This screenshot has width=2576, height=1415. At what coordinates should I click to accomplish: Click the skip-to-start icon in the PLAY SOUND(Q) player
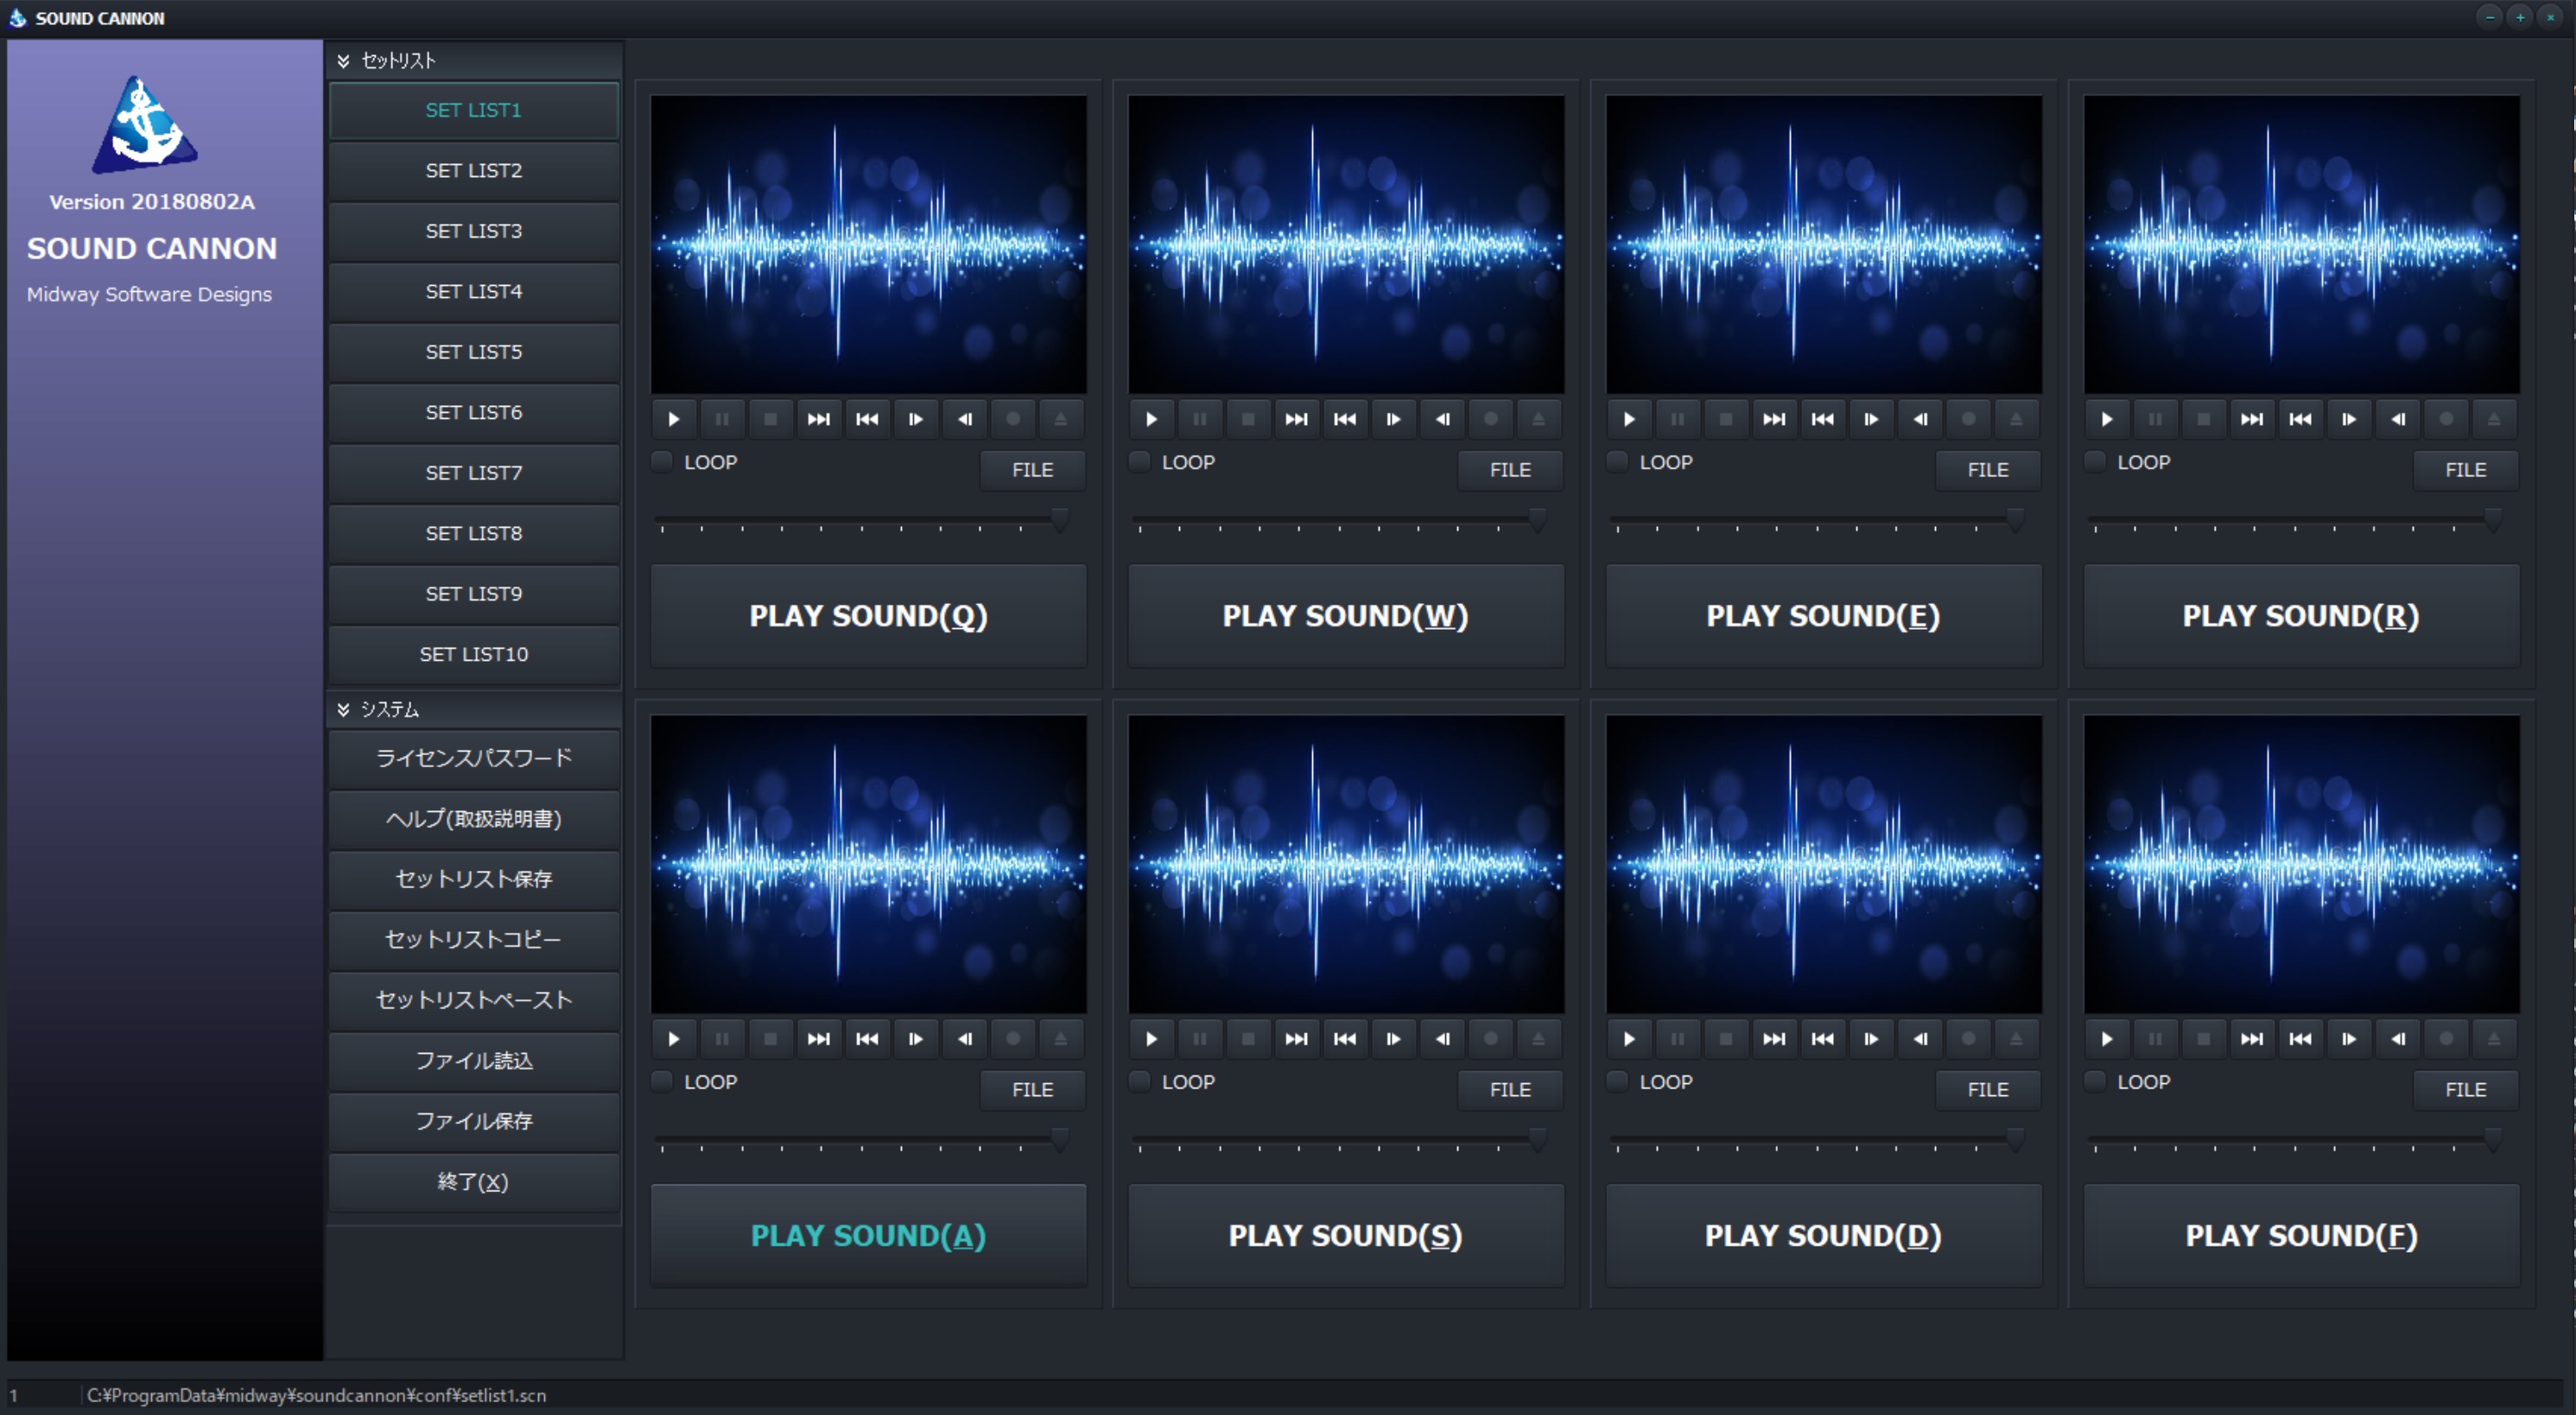pyautogui.click(x=867, y=419)
